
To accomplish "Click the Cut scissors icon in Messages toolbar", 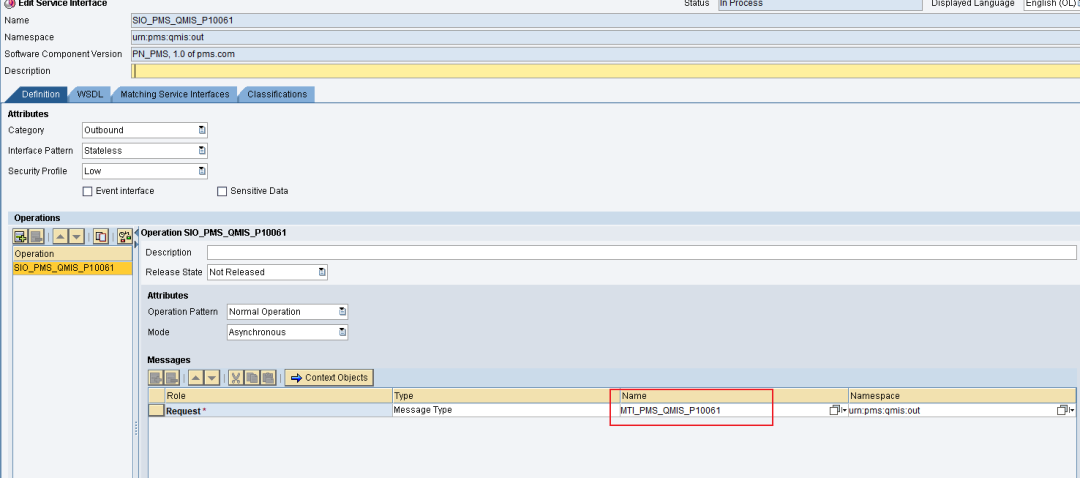I will click(236, 377).
